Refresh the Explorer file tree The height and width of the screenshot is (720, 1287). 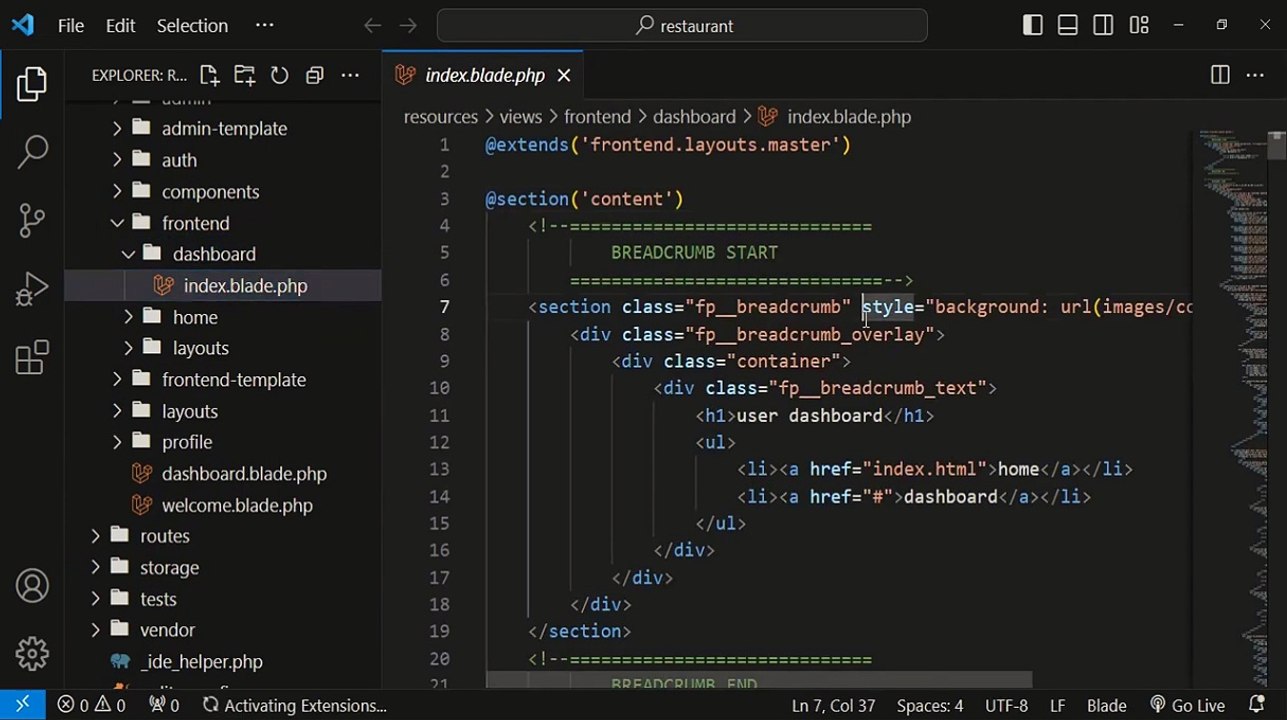pyautogui.click(x=279, y=75)
